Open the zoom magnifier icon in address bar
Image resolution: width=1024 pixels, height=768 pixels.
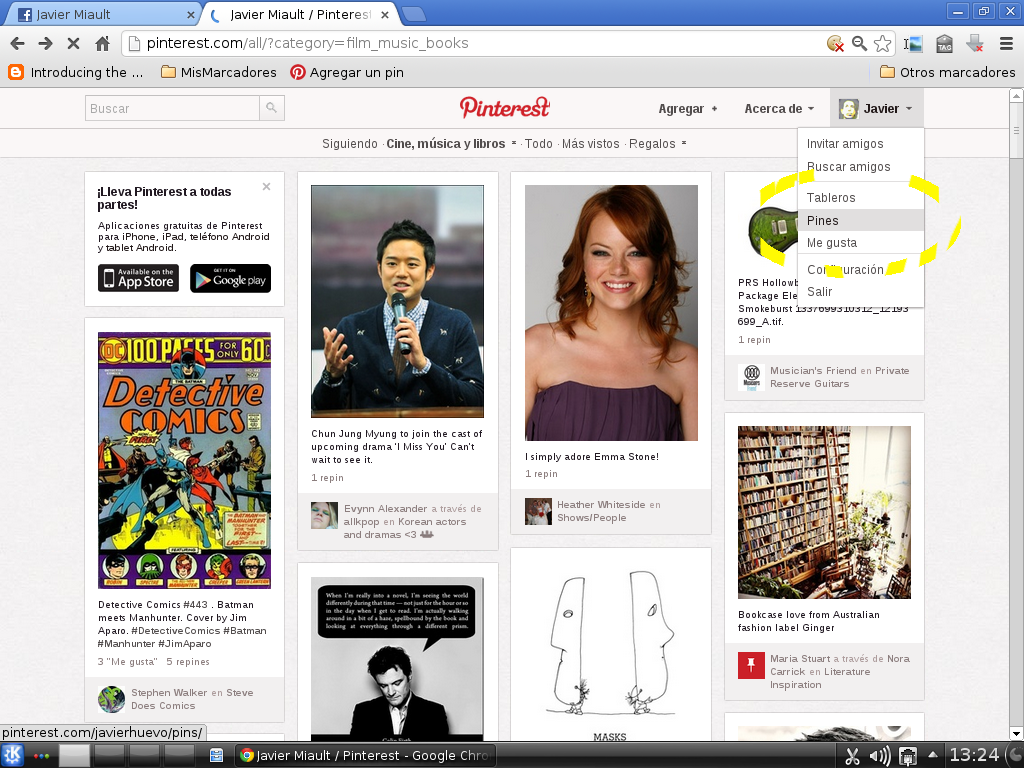(859, 44)
